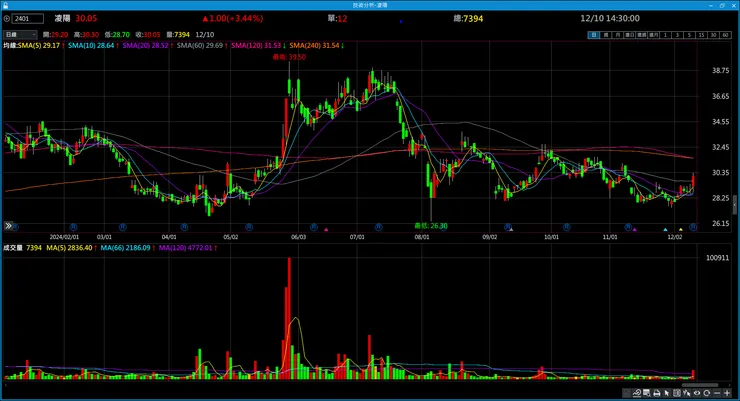740x401 pixels.
Task: Click the horizontal chart scrollbar thumb
Action: point(700,385)
